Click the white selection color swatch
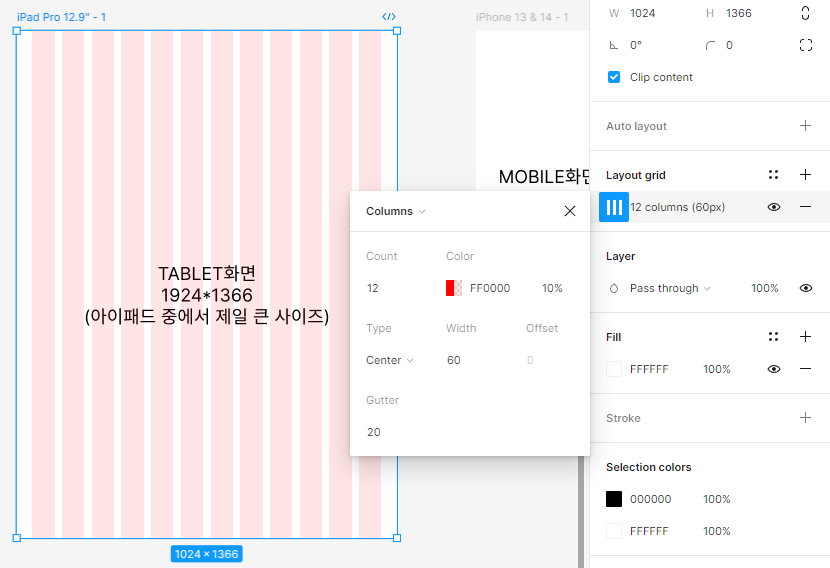830x568 pixels. tap(614, 531)
